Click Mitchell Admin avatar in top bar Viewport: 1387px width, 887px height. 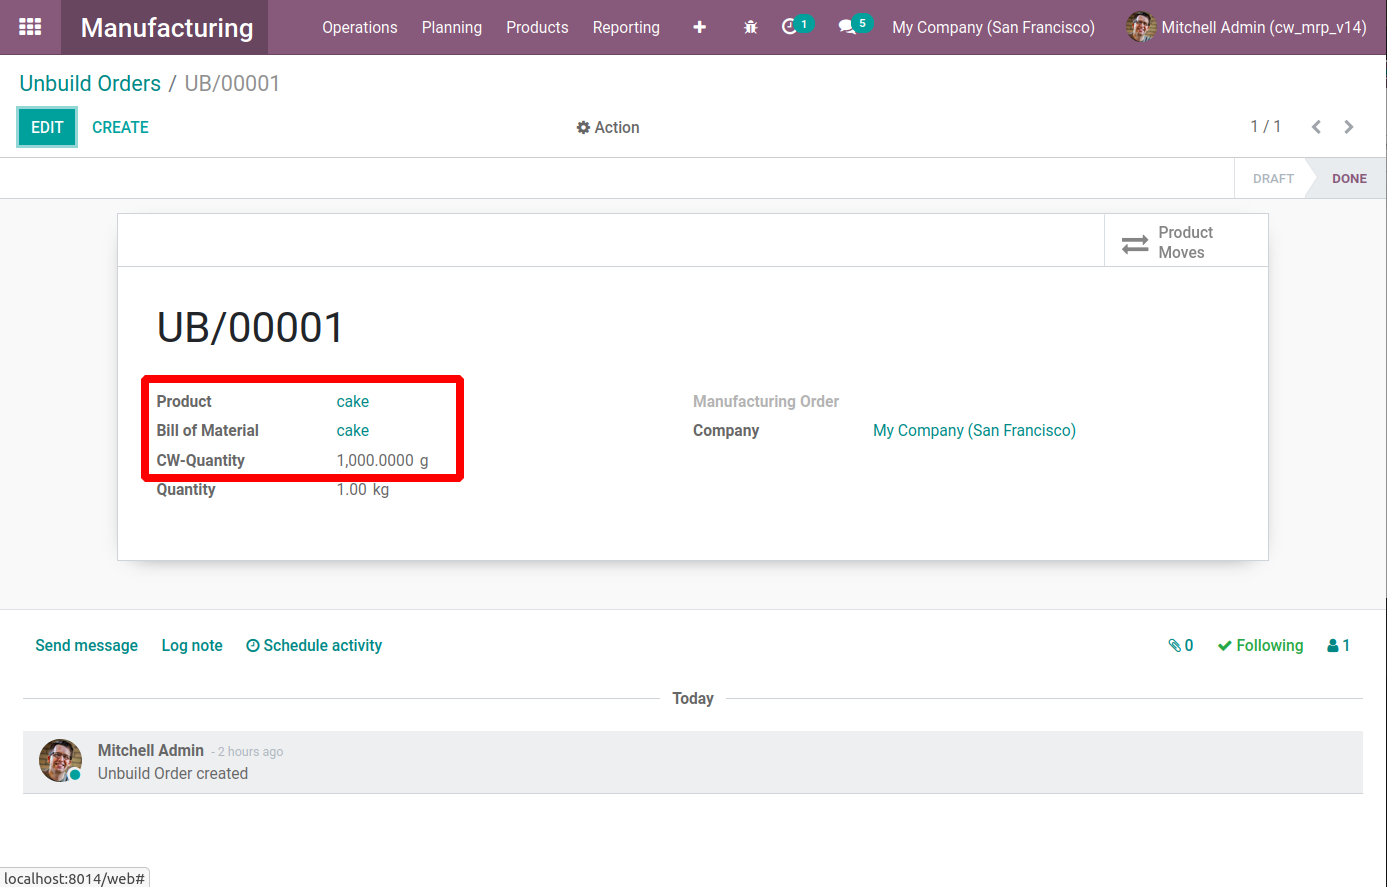click(1141, 27)
